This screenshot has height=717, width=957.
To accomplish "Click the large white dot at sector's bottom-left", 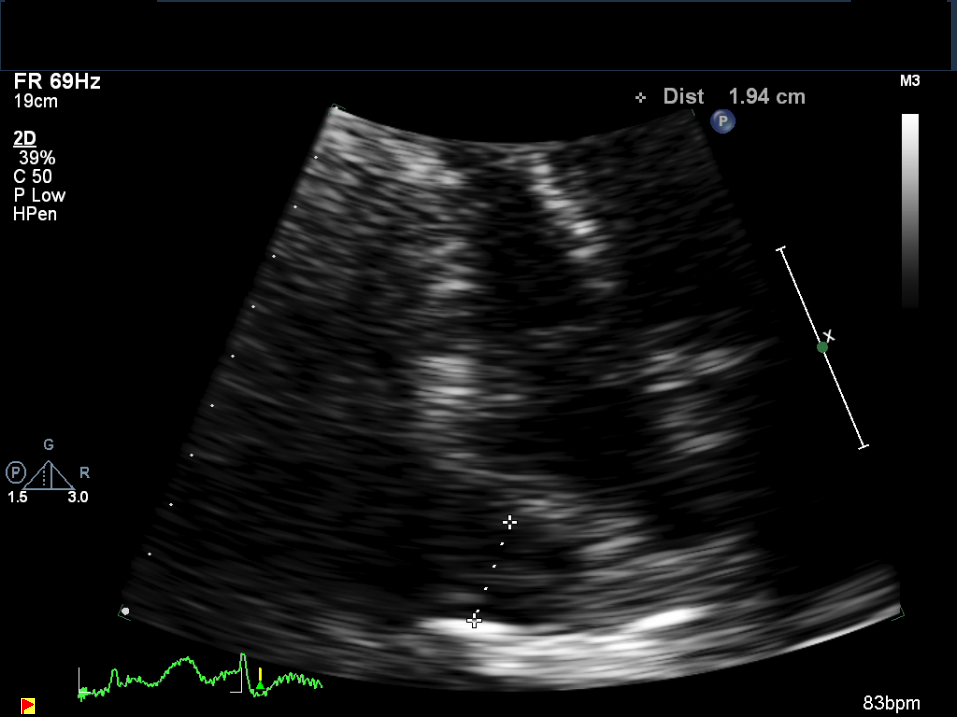I will 125,610.
